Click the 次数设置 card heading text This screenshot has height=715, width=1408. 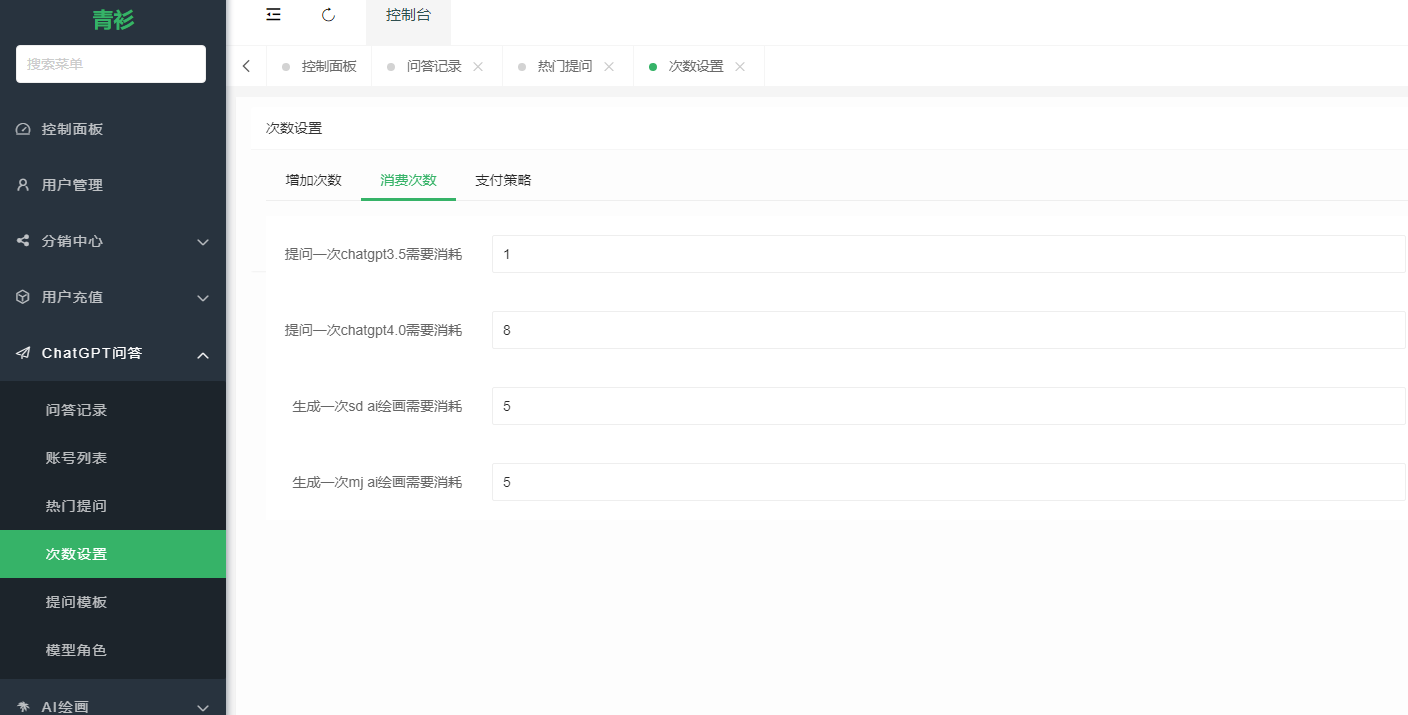pyautogui.click(x=294, y=128)
